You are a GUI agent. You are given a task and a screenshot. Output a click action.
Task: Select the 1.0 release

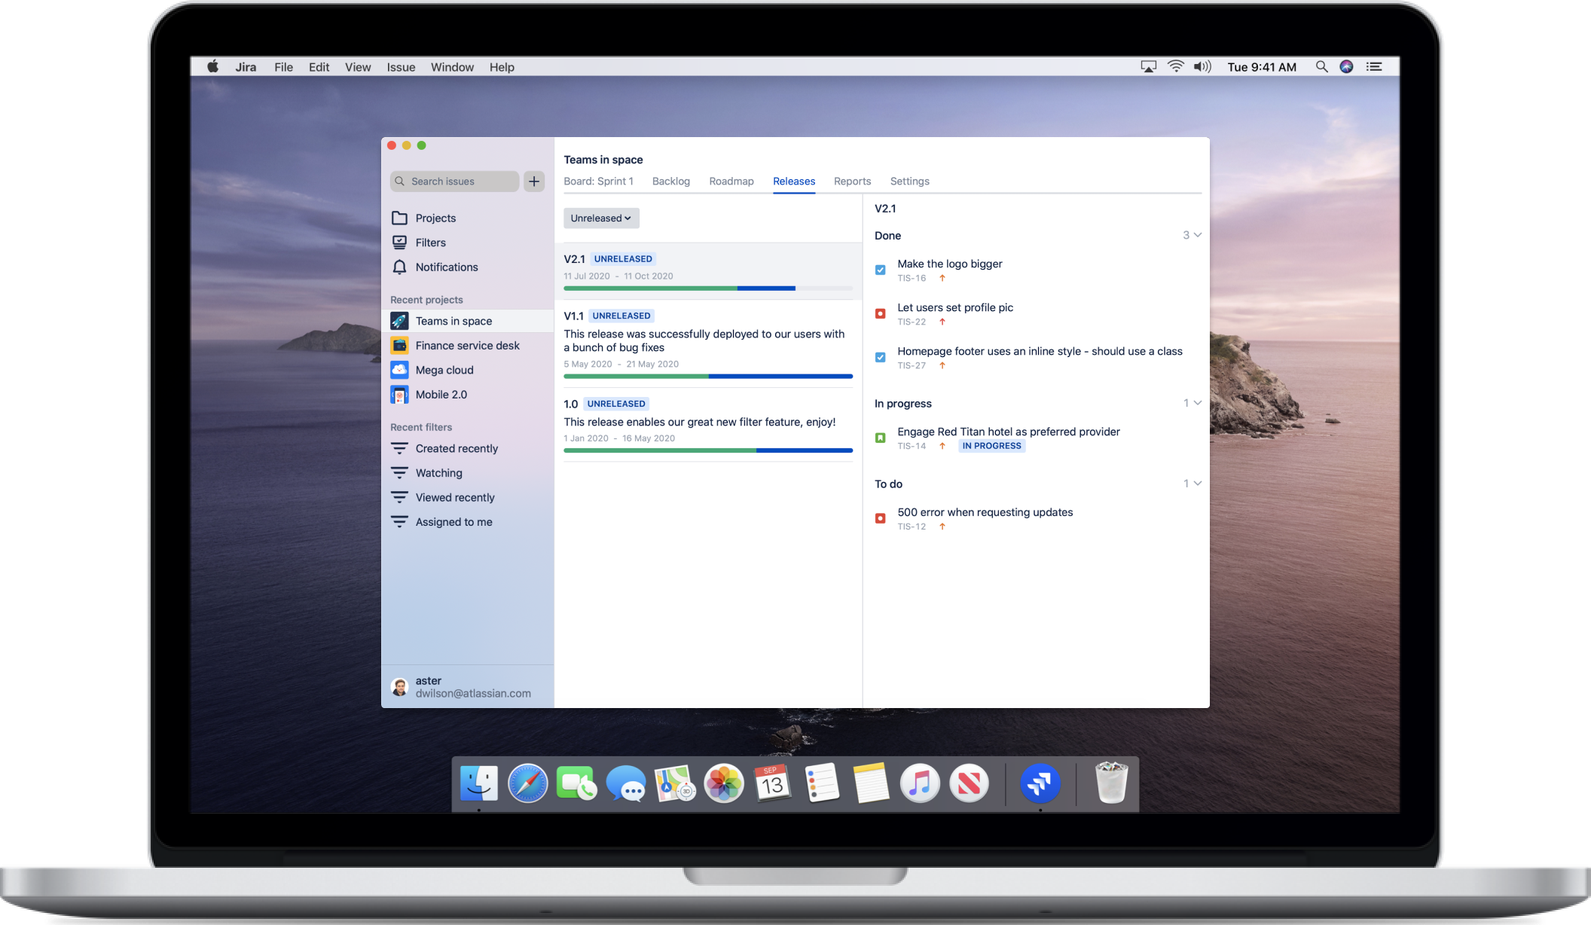point(708,425)
